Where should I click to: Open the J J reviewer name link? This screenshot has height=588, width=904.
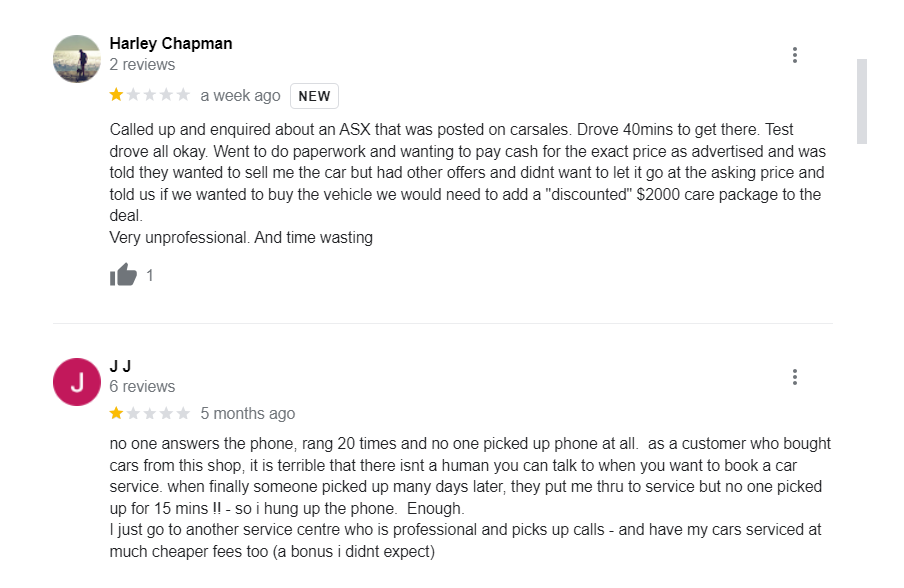click(120, 365)
